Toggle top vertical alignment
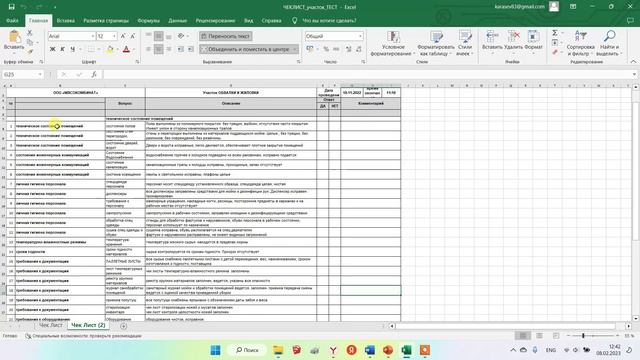The image size is (640, 360). point(149,36)
